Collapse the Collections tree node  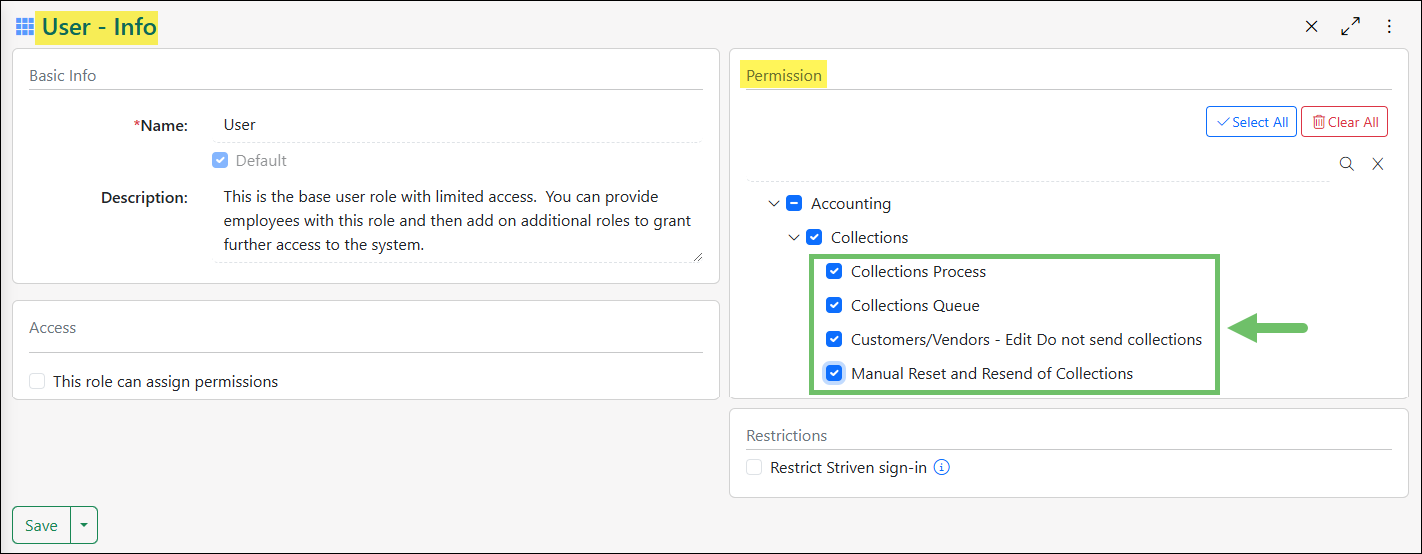(x=794, y=238)
